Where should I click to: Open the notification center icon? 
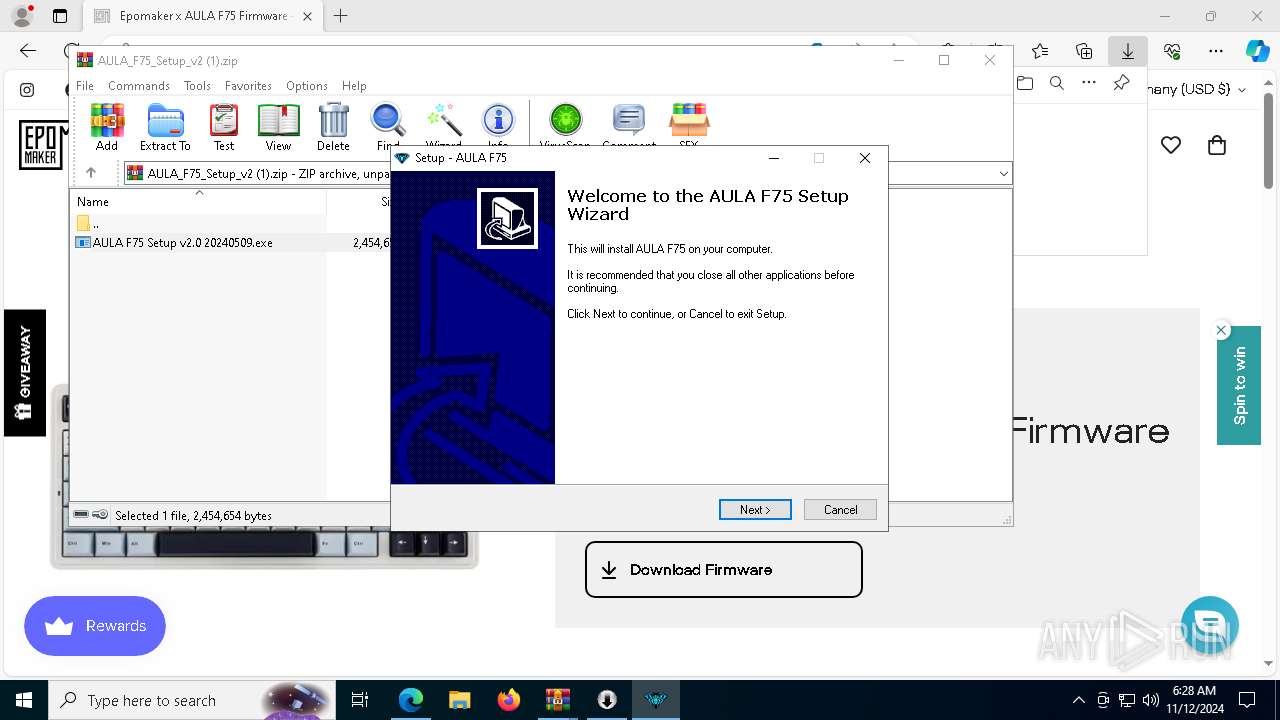coord(1247,700)
